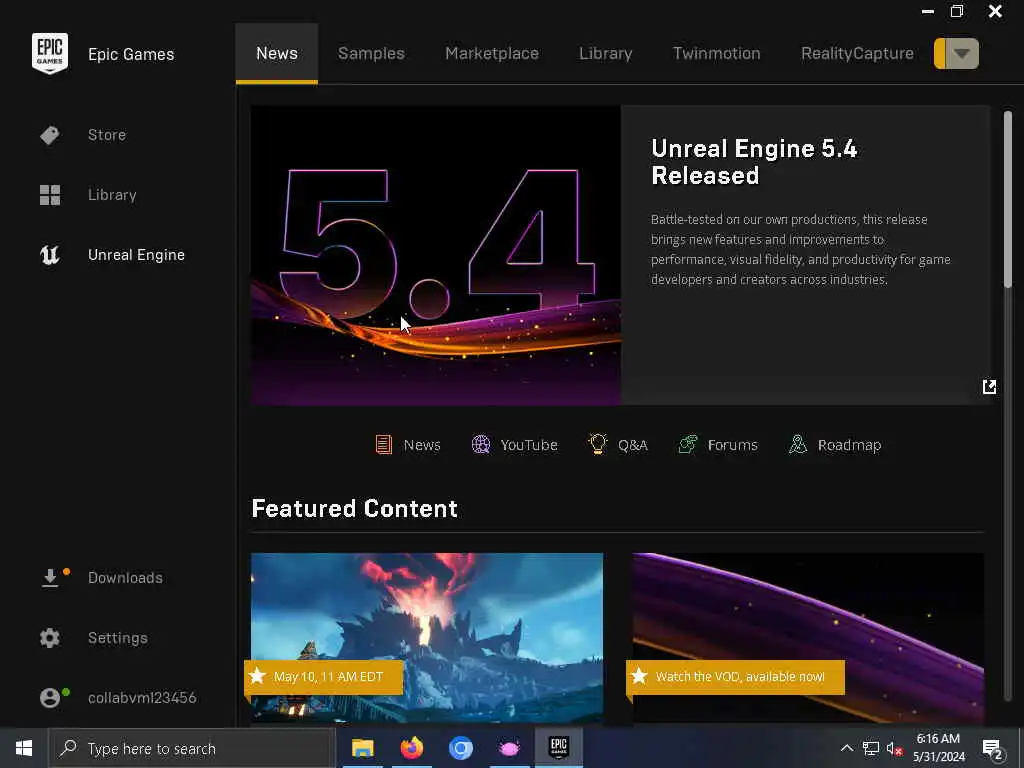Click the vertical scrollbar thumb

pyautogui.click(x=1008, y=199)
